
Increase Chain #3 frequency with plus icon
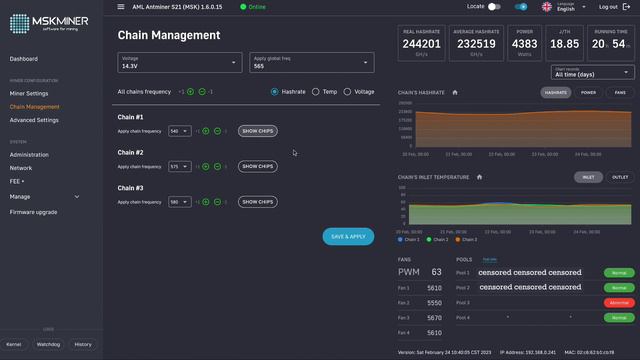tap(206, 202)
